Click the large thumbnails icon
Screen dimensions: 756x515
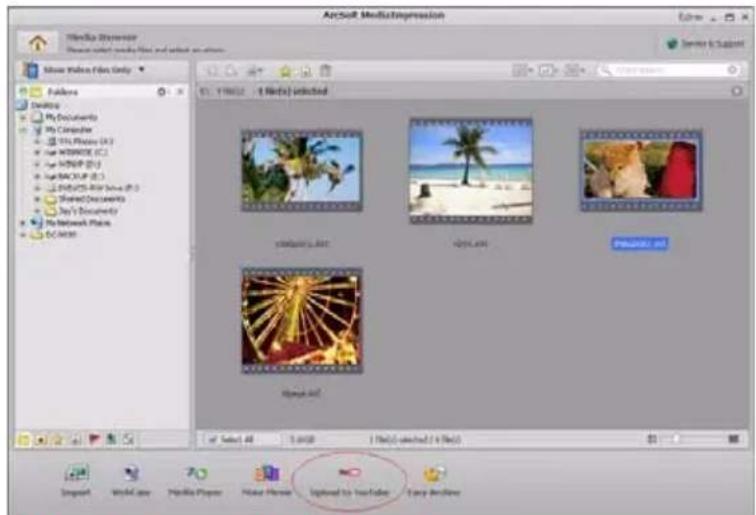tap(733, 439)
